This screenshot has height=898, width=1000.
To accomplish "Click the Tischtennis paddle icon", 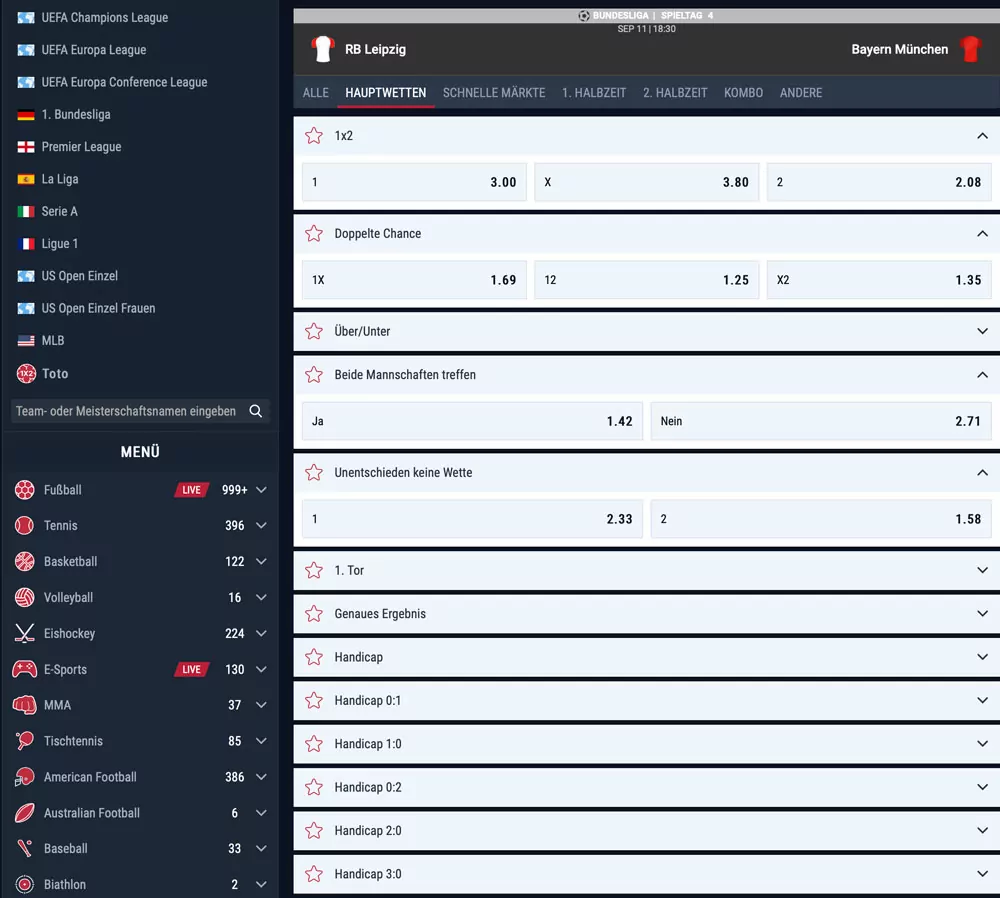I will 25,740.
